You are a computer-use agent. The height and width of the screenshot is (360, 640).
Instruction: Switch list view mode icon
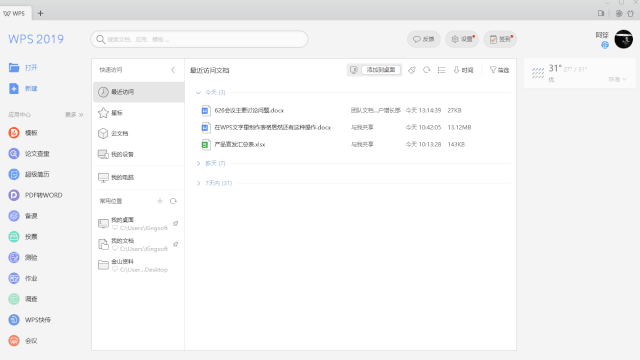click(x=441, y=70)
